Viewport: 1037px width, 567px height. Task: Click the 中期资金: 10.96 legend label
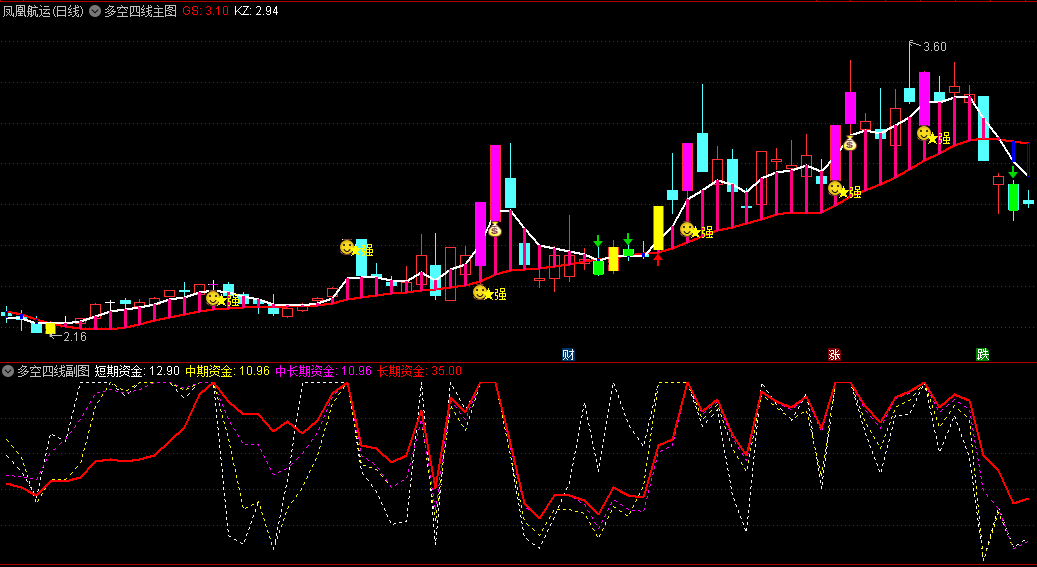pyautogui.click(x=228, y=371)
